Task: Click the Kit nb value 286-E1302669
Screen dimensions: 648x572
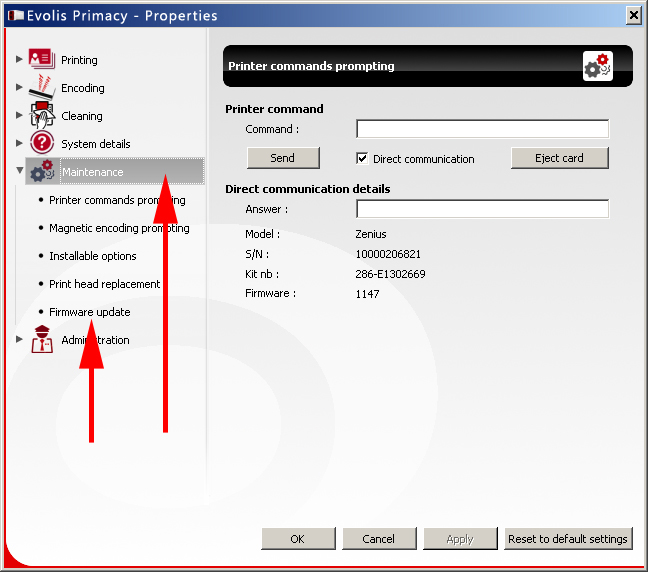Action: click(x=391, y=274)
